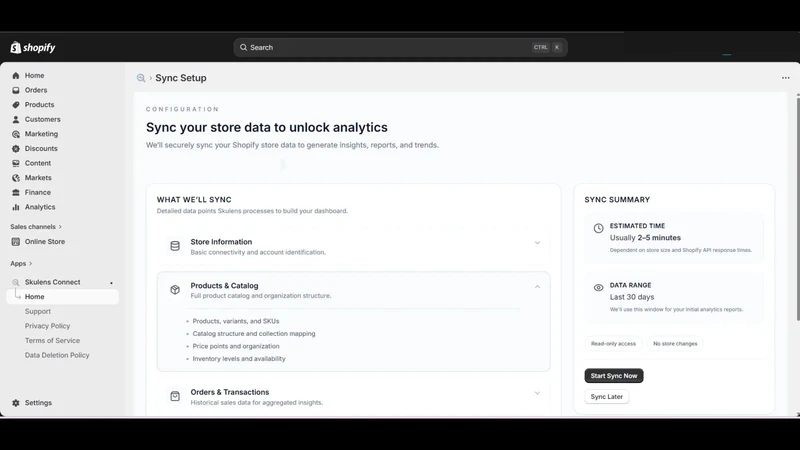This screenshot has height=450, width=800.
Task: Click the page vertical scrollbar
Action: point(797,209)
